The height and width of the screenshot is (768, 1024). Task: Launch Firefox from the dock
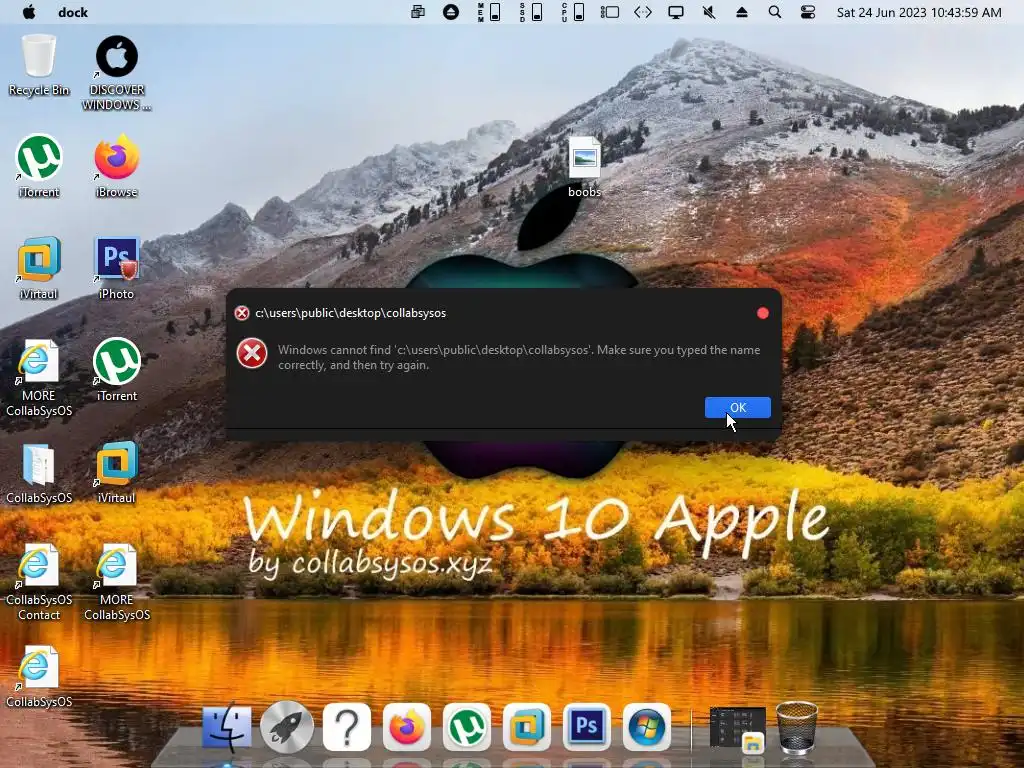[406, 727]
